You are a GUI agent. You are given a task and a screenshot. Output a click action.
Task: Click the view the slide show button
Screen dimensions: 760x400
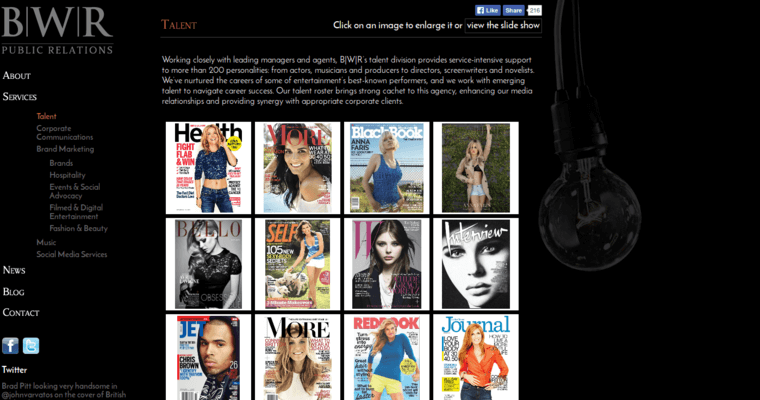[503, 25]
